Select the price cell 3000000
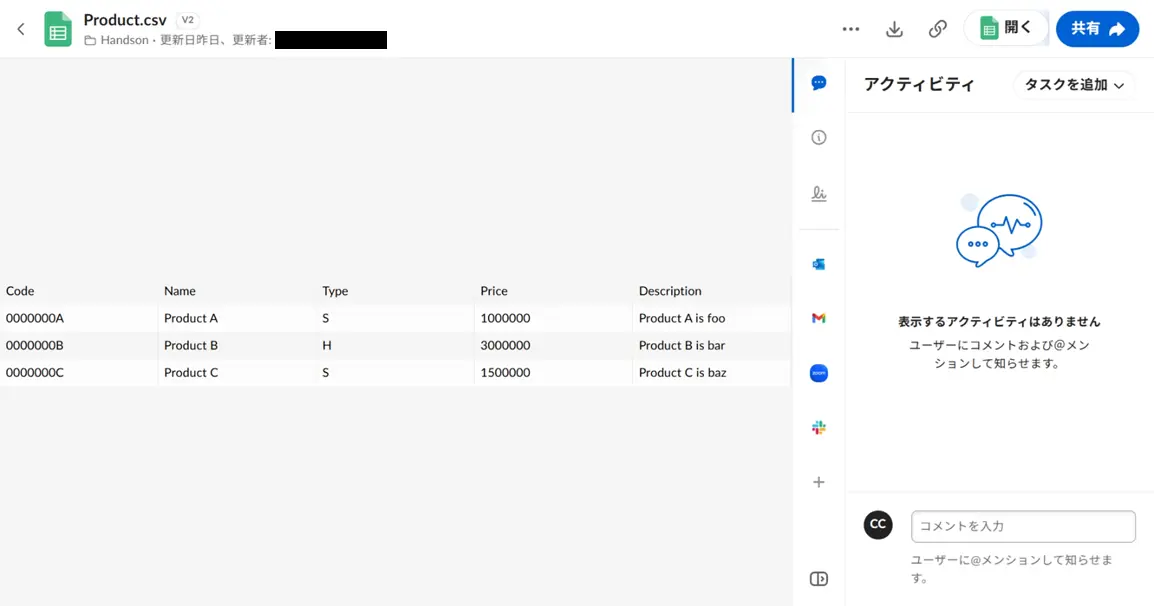Image resolution: width=1154 pixels, height=606 pixels. click(x=553, y=345)
